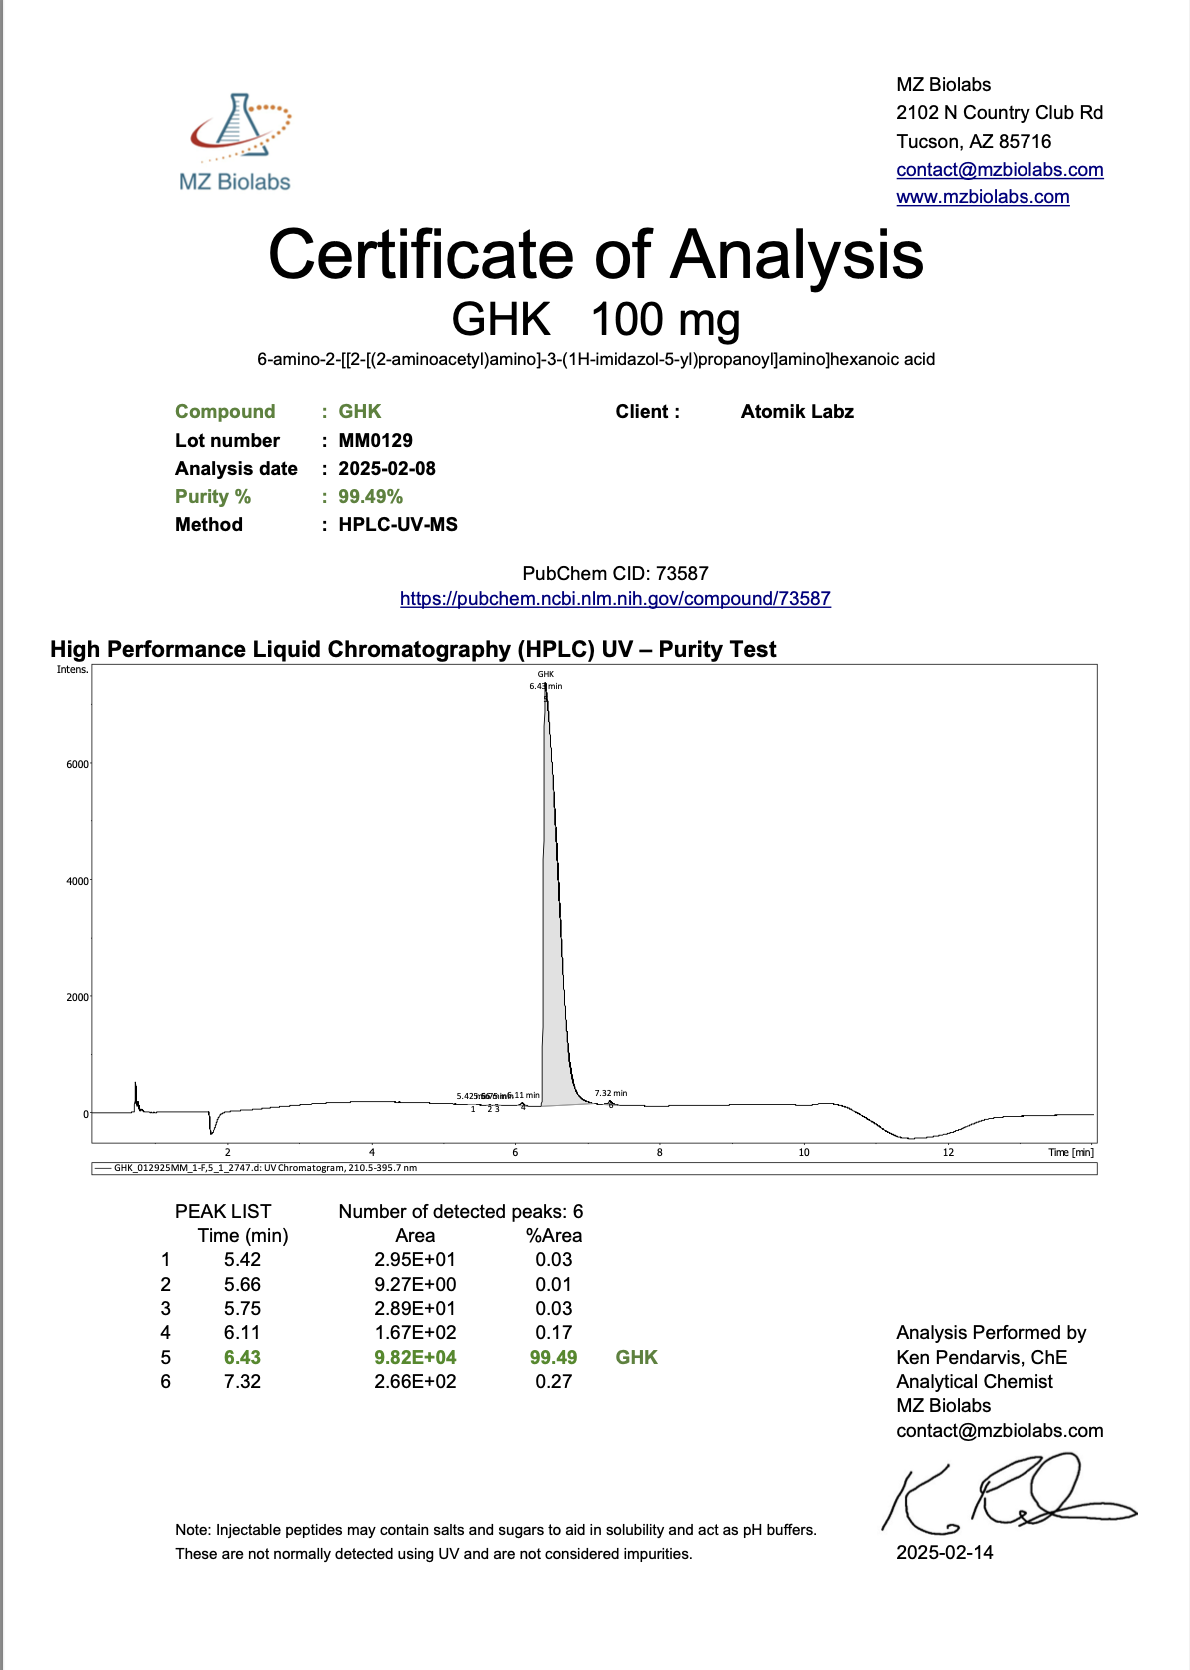This screenshot has width=1190, height=1670.
Task: Click area value "9.27E+00"
Action: coord(415,1284)
